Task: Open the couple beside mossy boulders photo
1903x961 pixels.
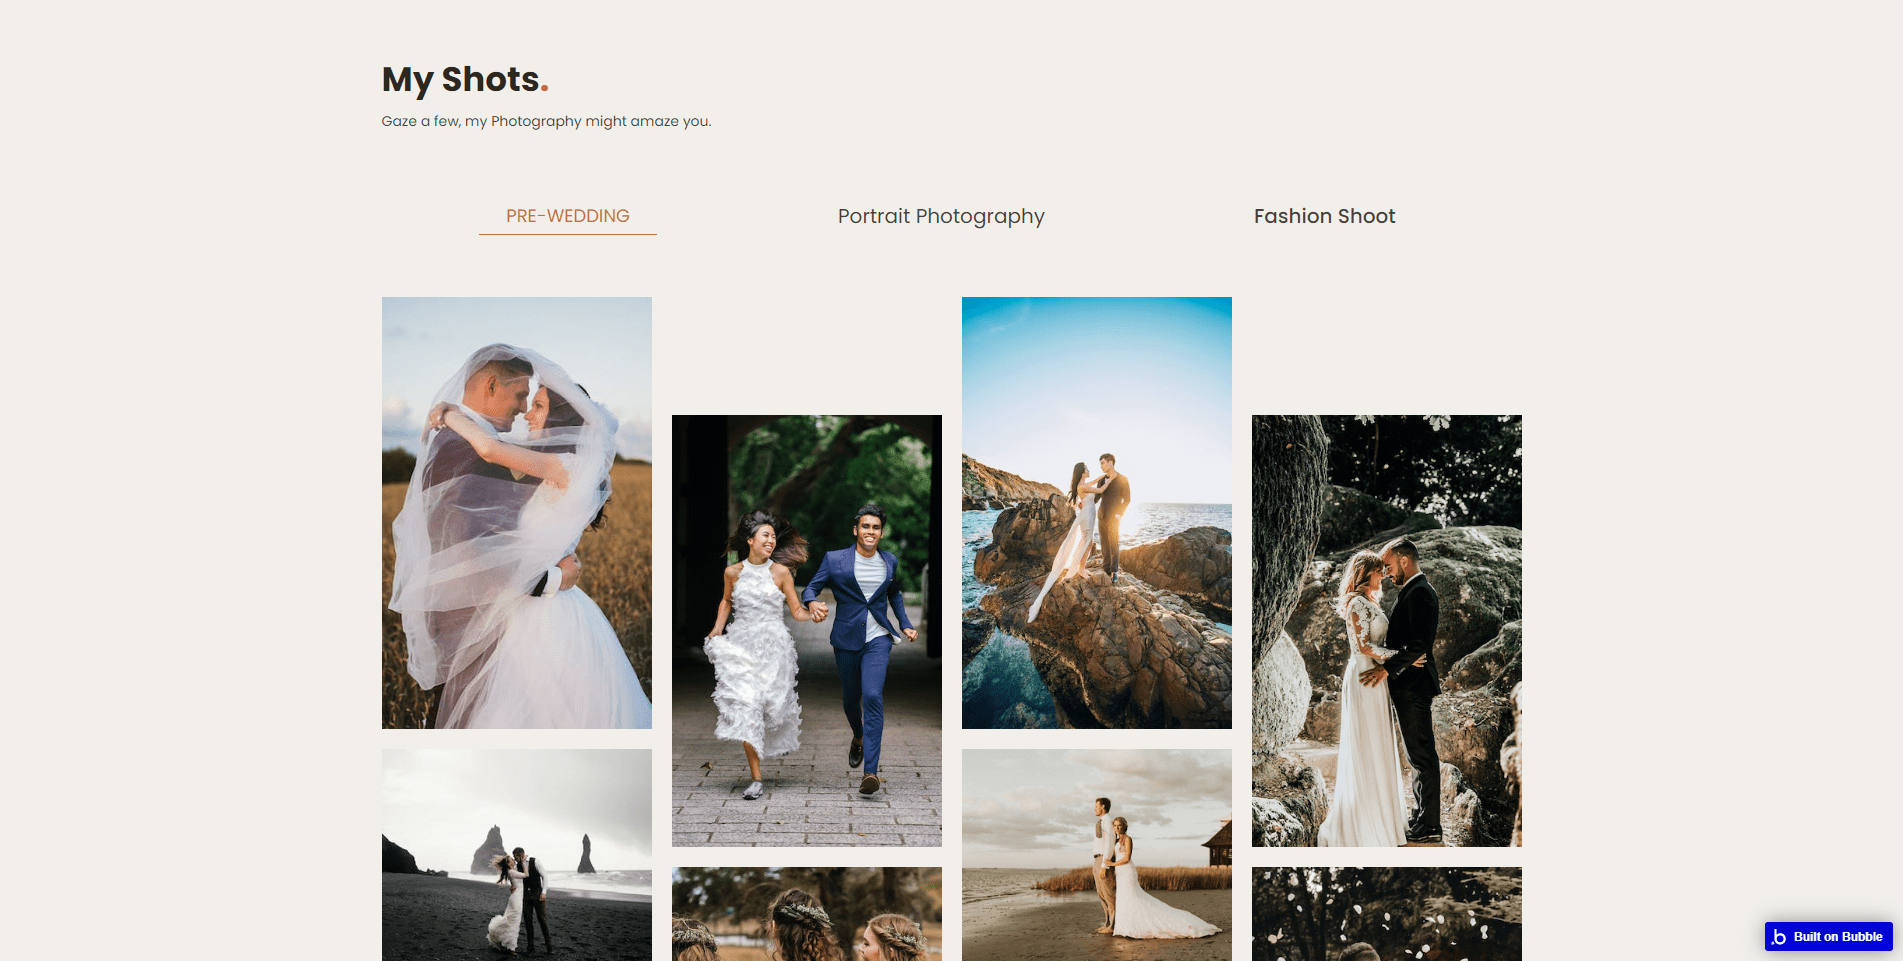Action: (x=1386, y=630)
